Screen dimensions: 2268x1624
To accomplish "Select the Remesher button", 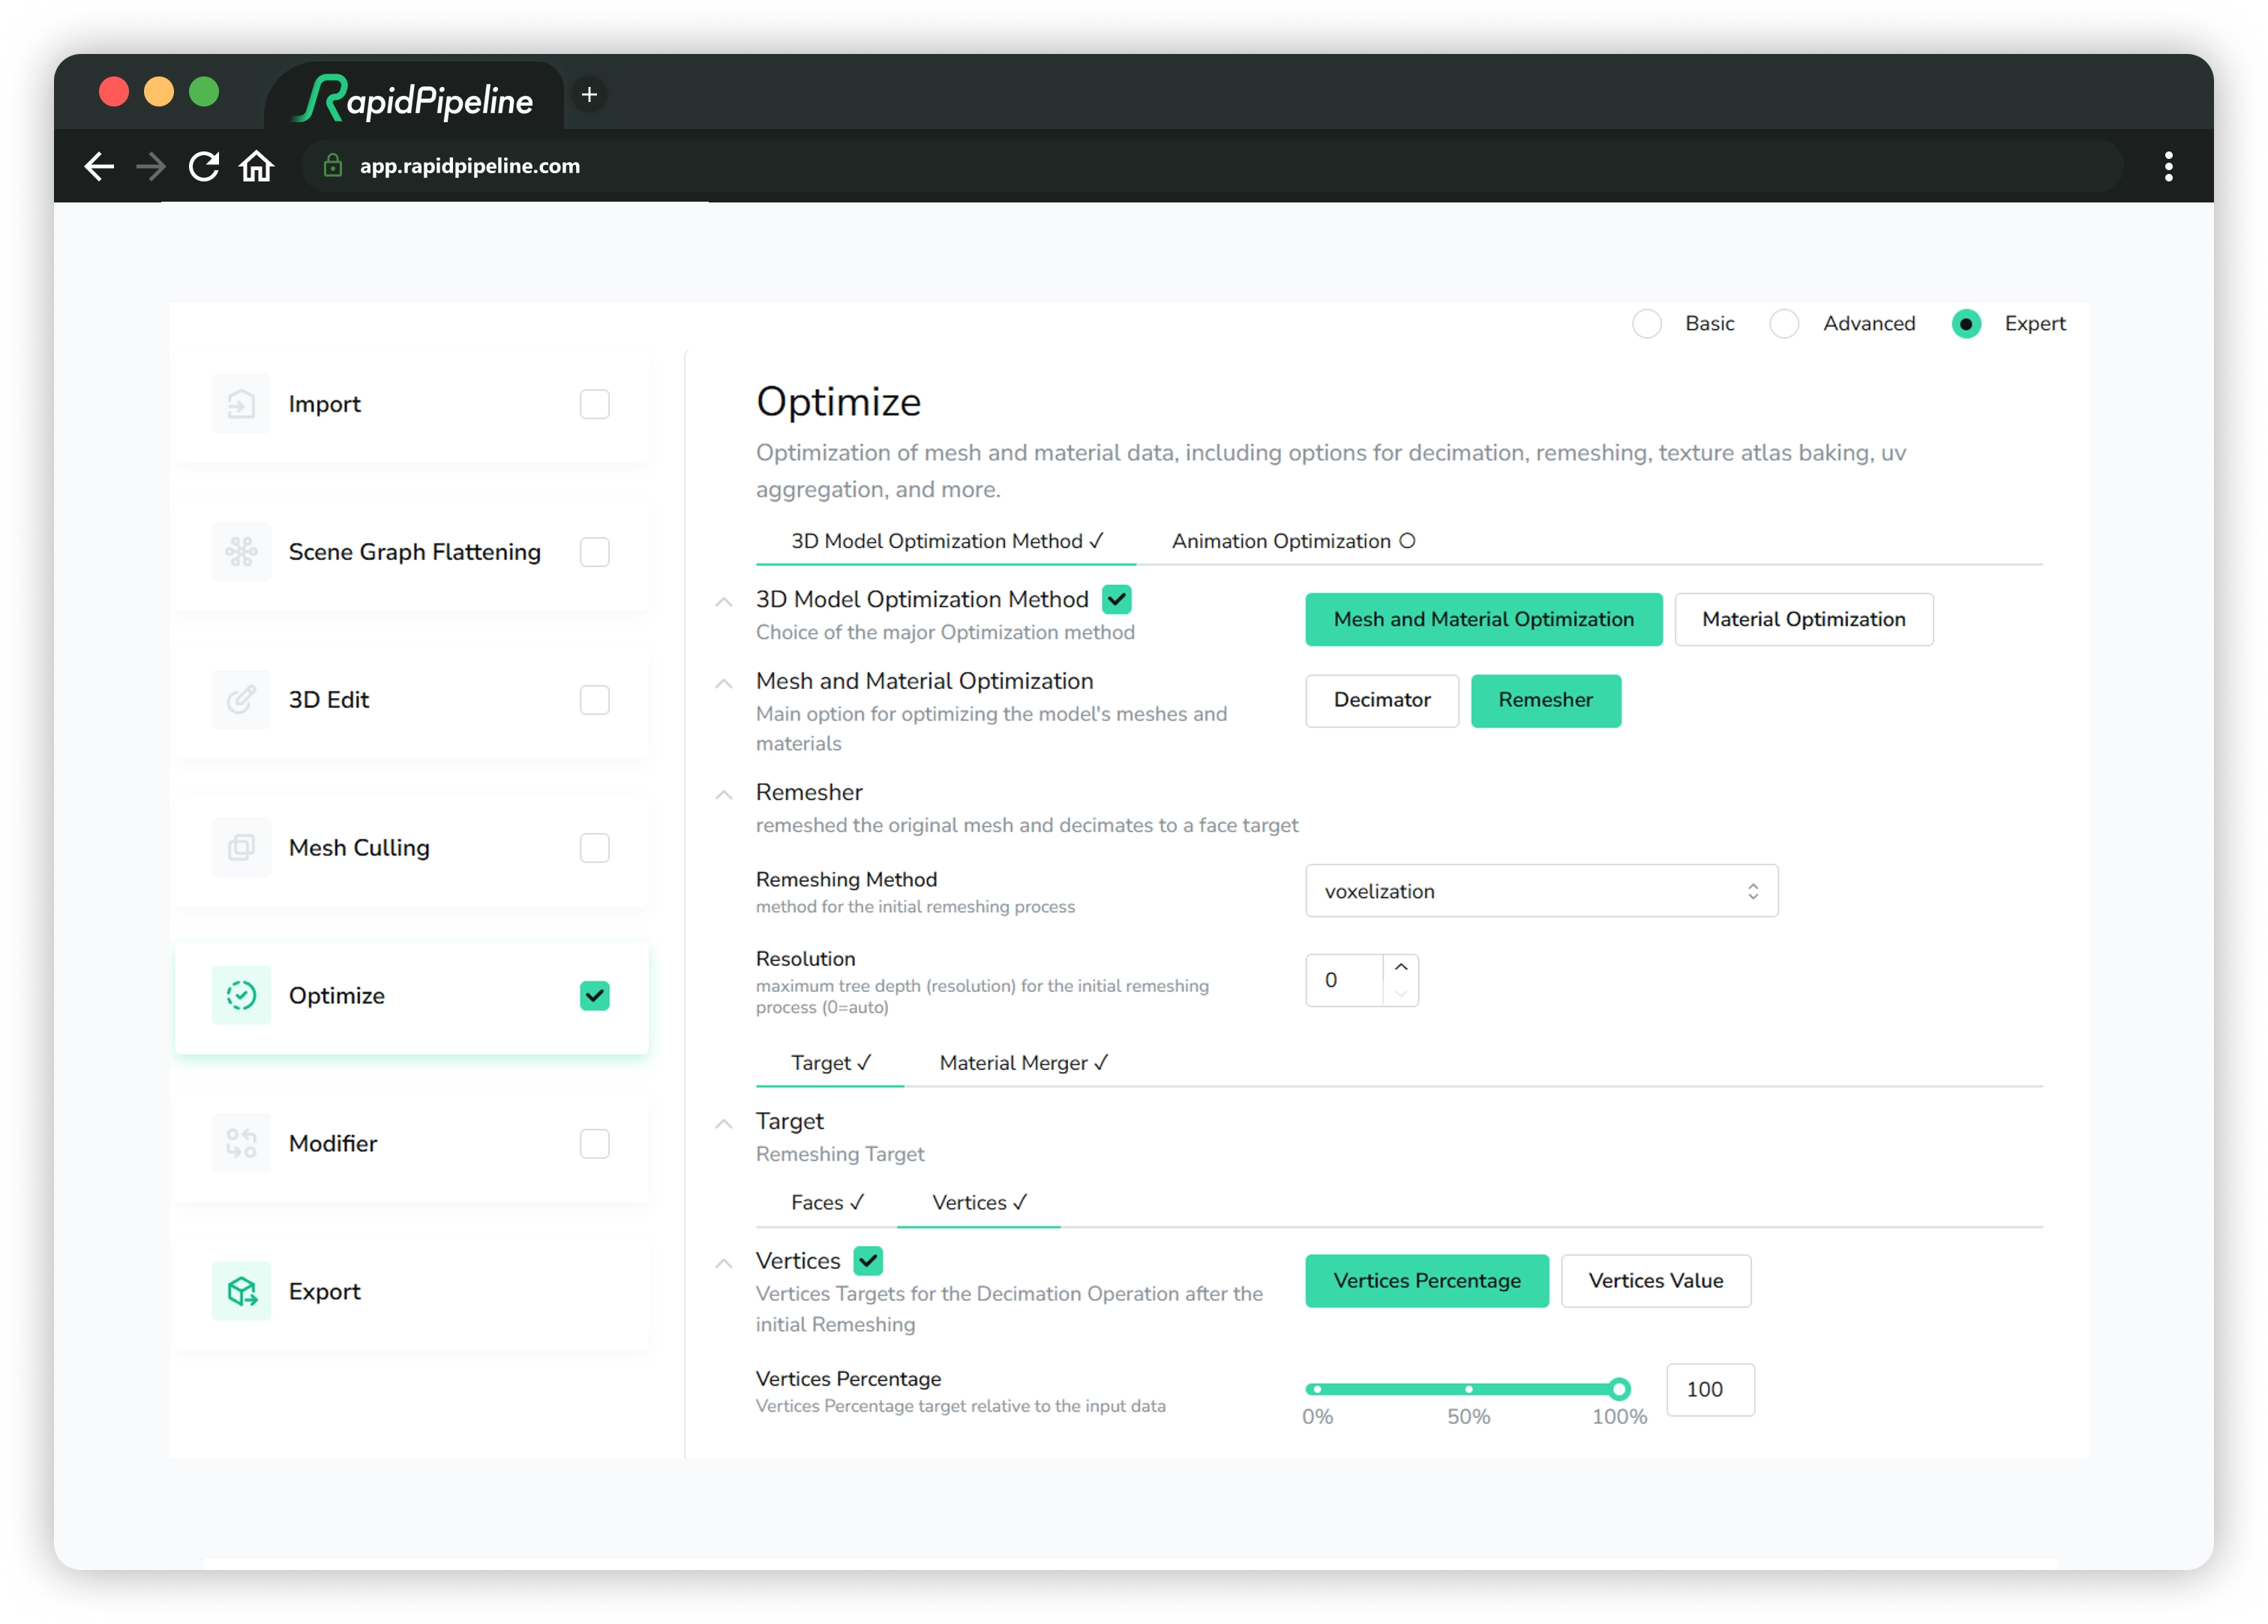I will point(1545,701).
